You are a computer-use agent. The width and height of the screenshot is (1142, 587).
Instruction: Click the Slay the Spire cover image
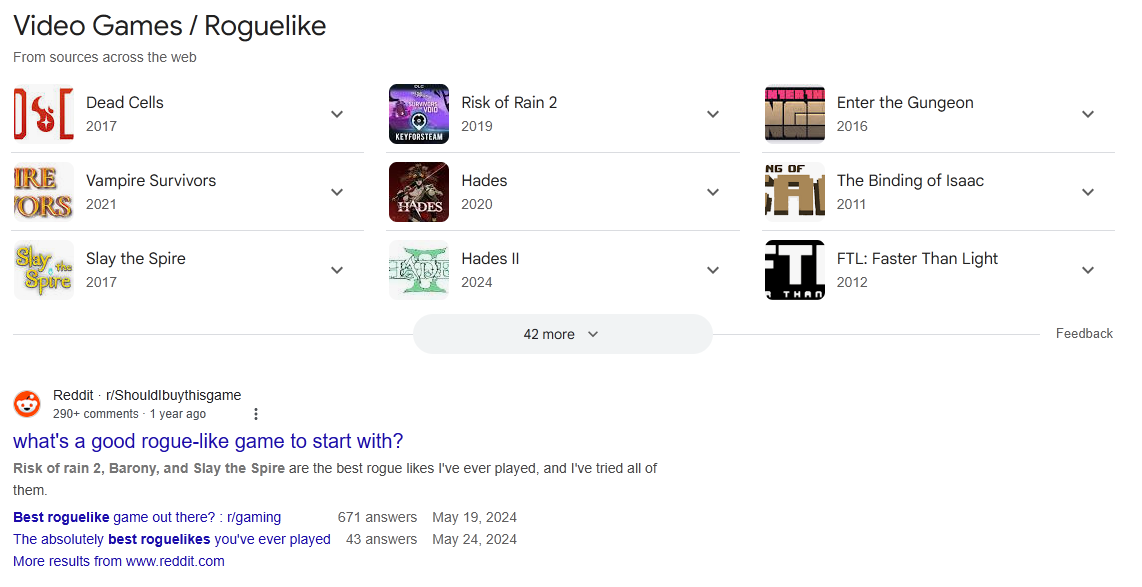click(44, 270)
